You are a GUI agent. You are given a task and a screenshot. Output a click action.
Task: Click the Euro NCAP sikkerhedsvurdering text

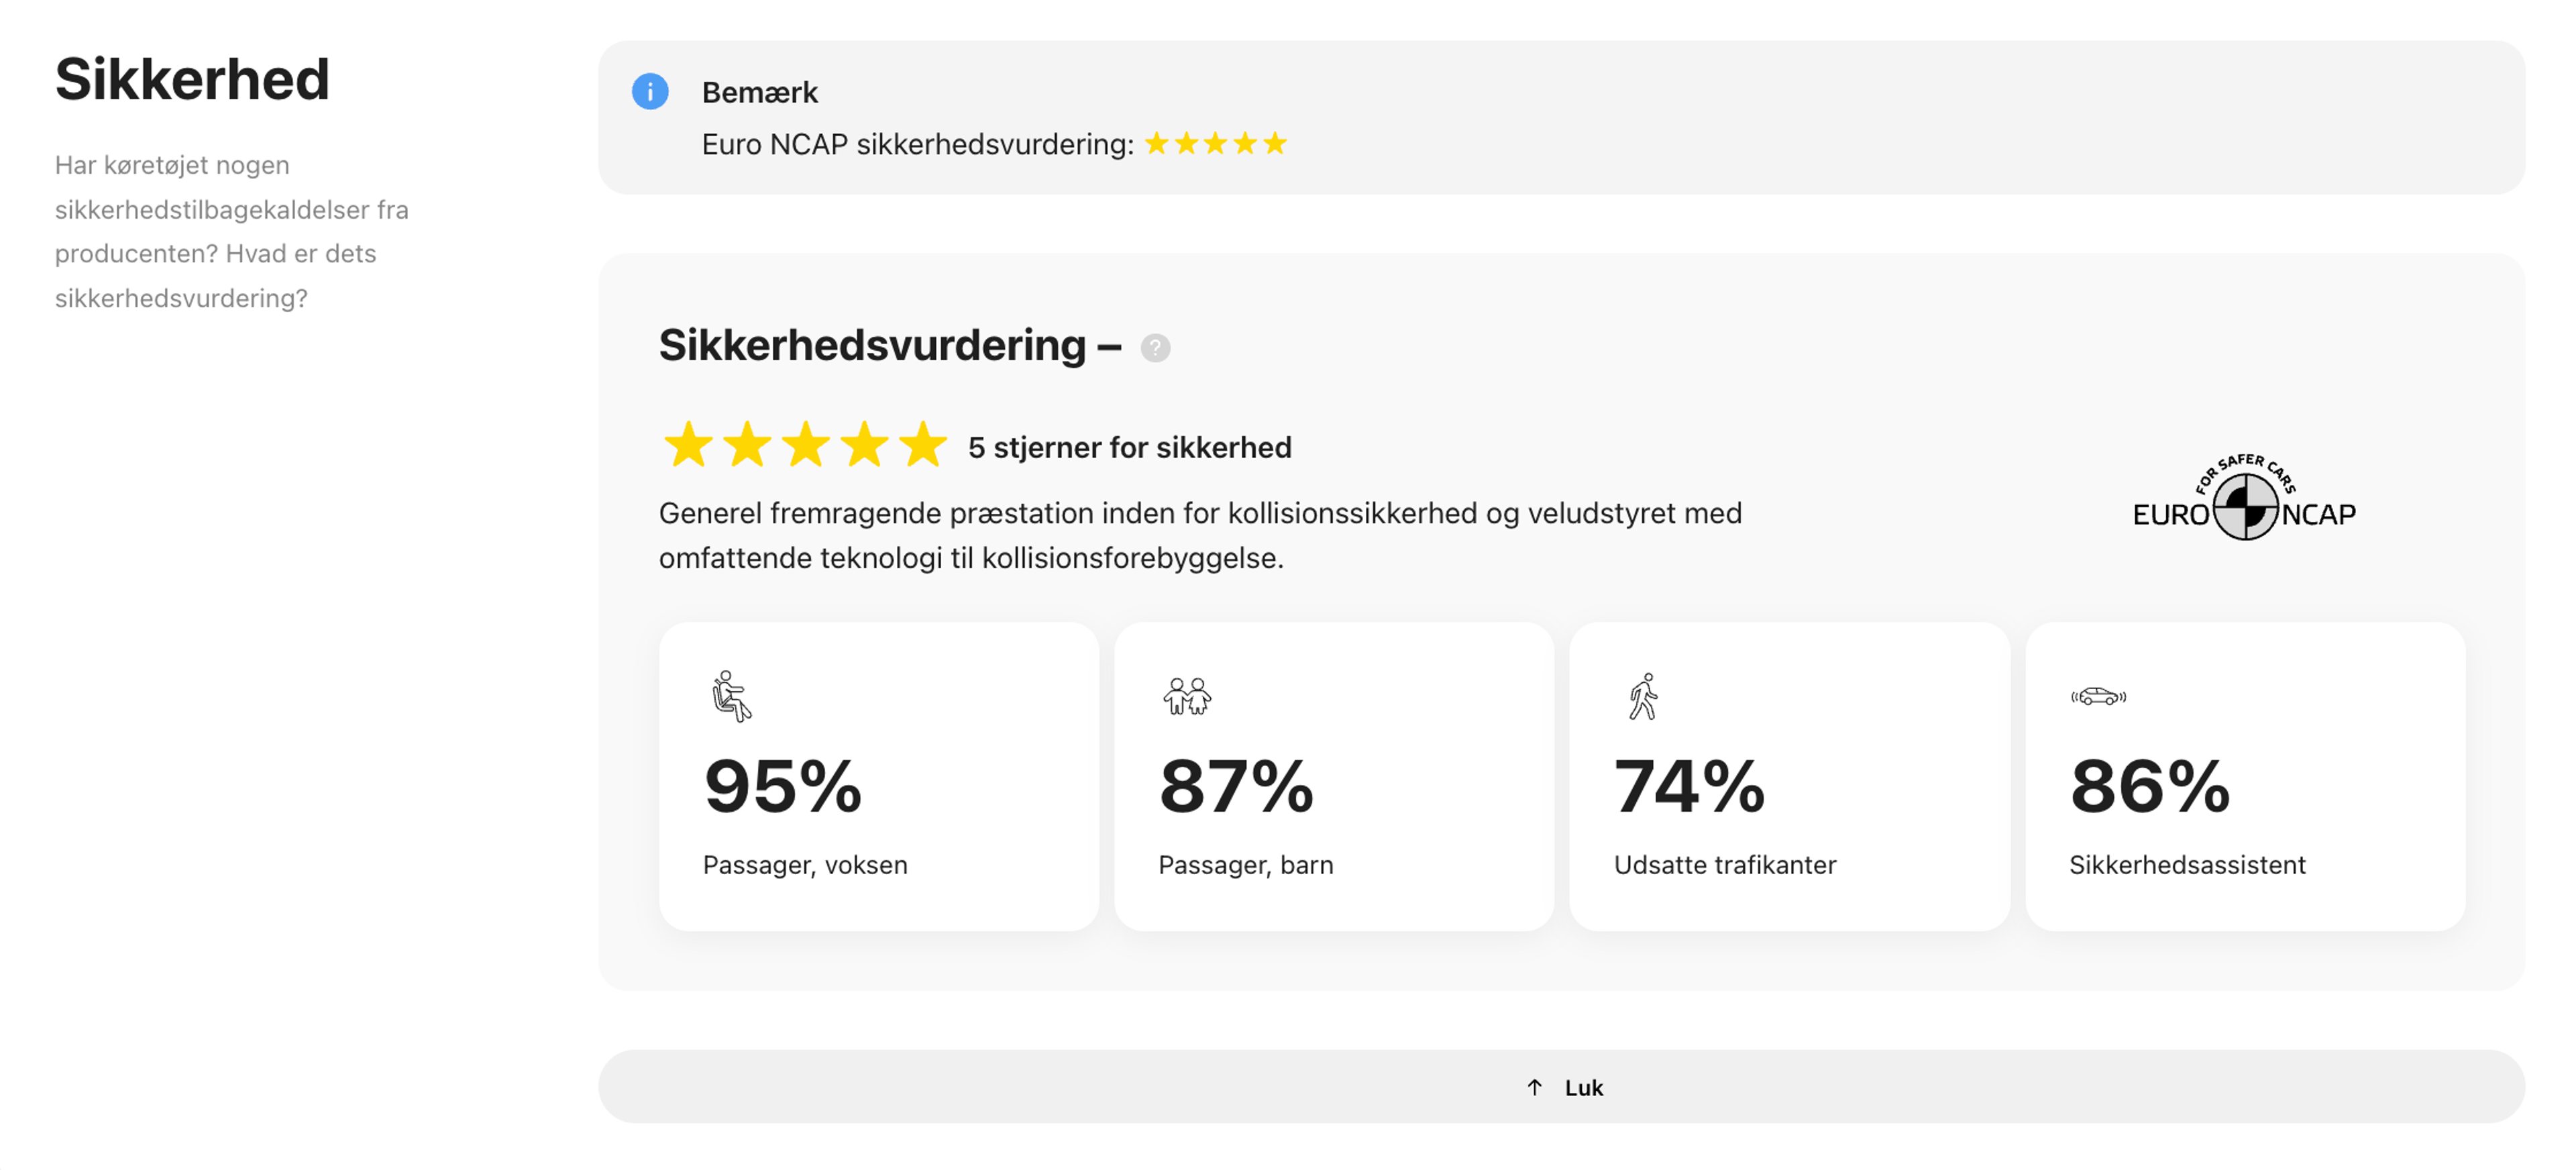pyautogui.click(x=917, y=144)
